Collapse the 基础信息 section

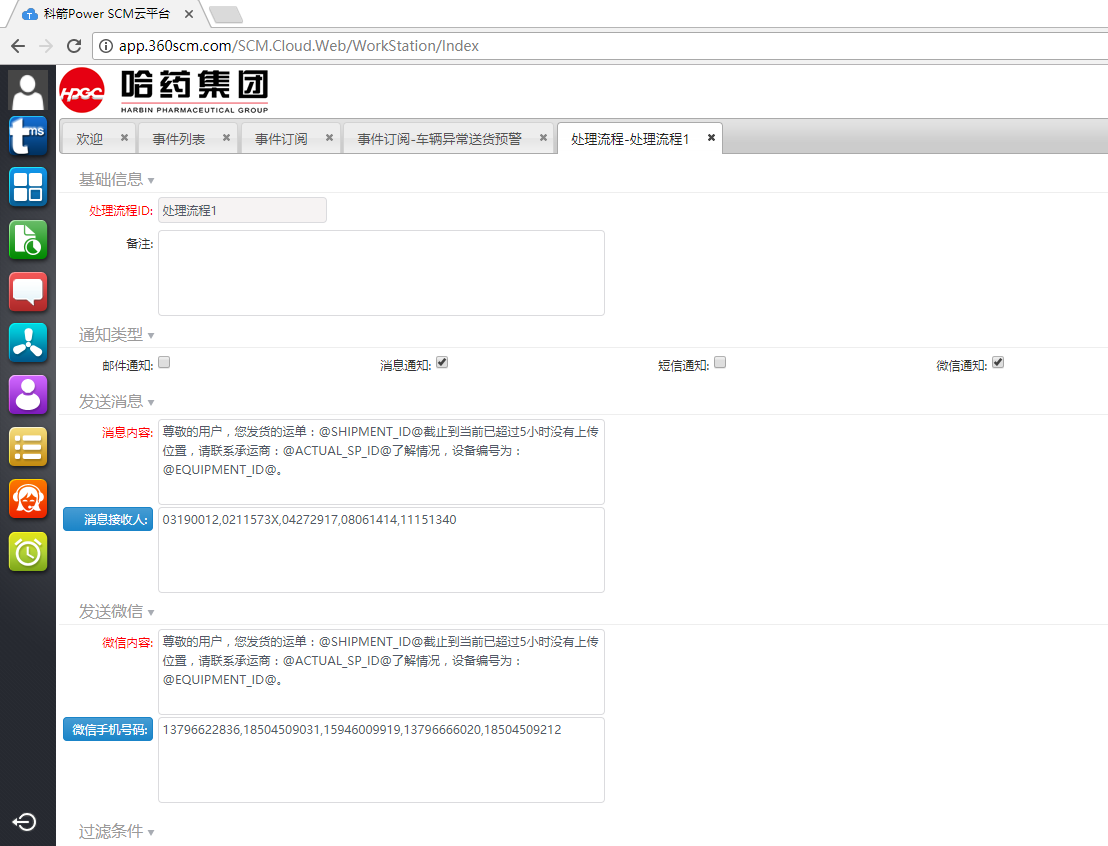point(116,180)
